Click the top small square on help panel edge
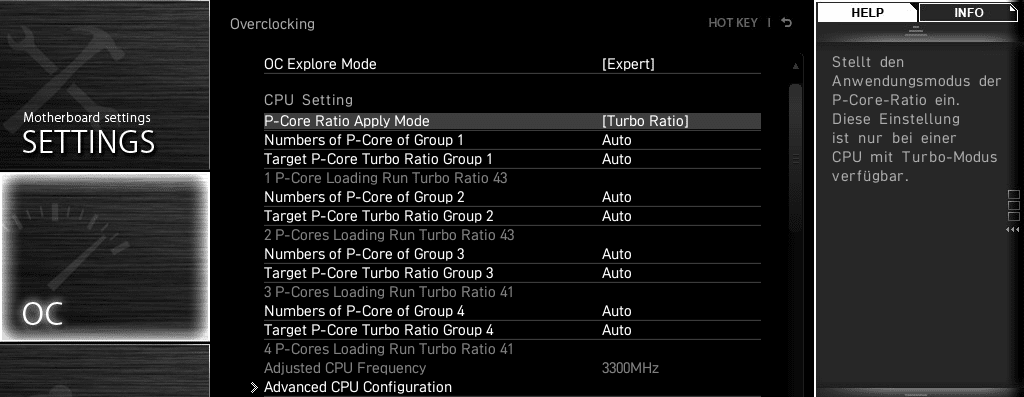 coord(1014,195)
